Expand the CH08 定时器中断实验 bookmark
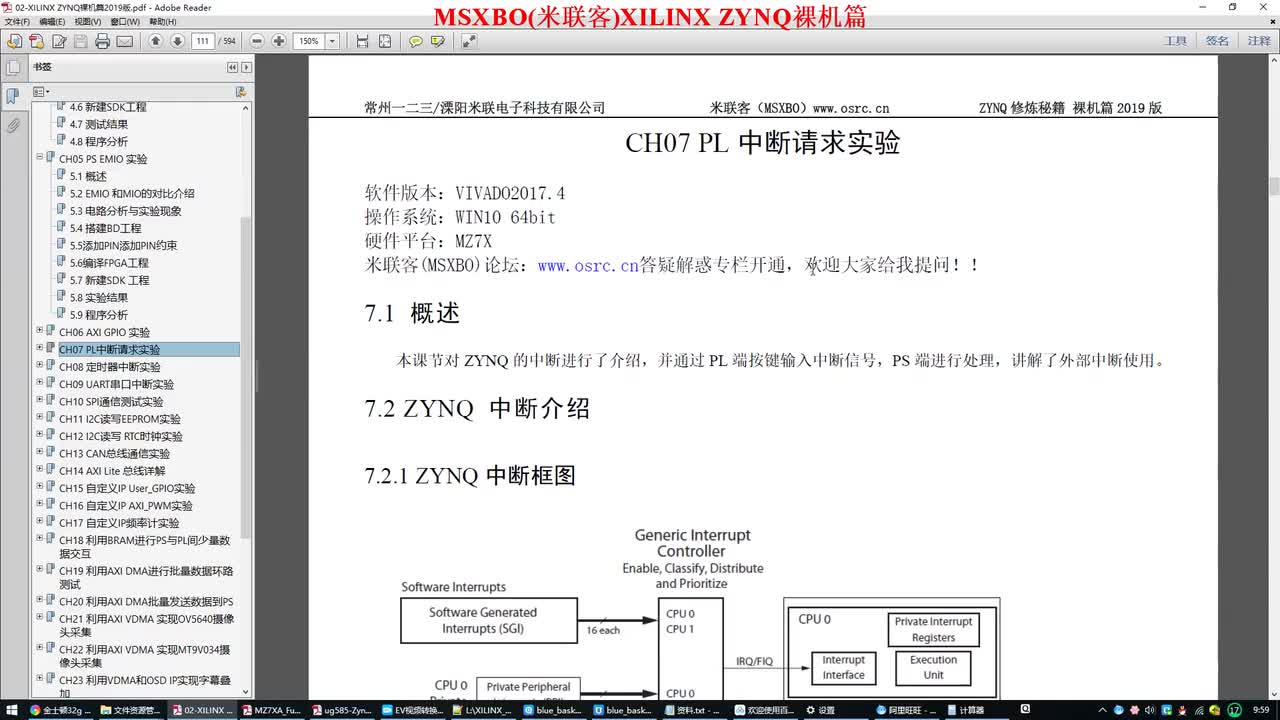Image resolution: width=1280 pixels, height=720 pixels. point(40,366)
